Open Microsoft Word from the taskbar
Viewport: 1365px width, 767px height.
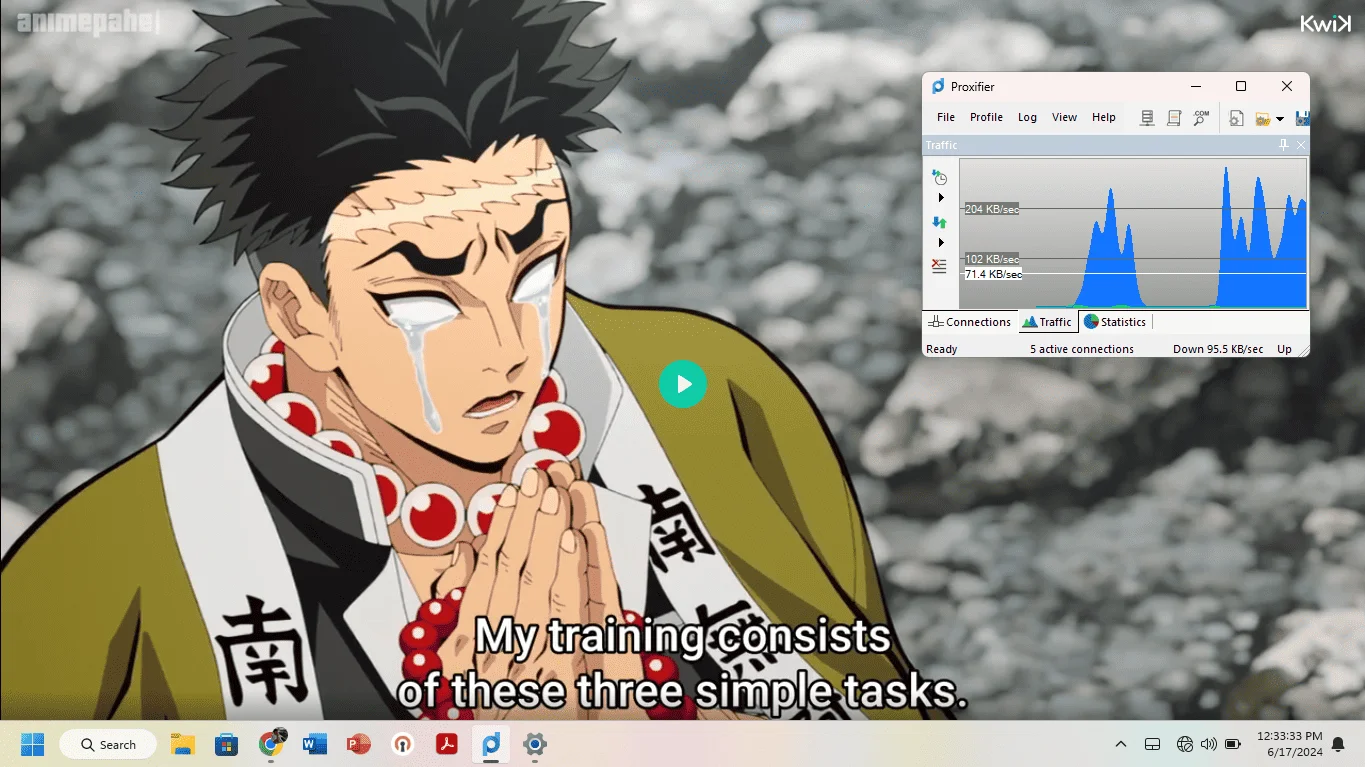pos(314,744)
